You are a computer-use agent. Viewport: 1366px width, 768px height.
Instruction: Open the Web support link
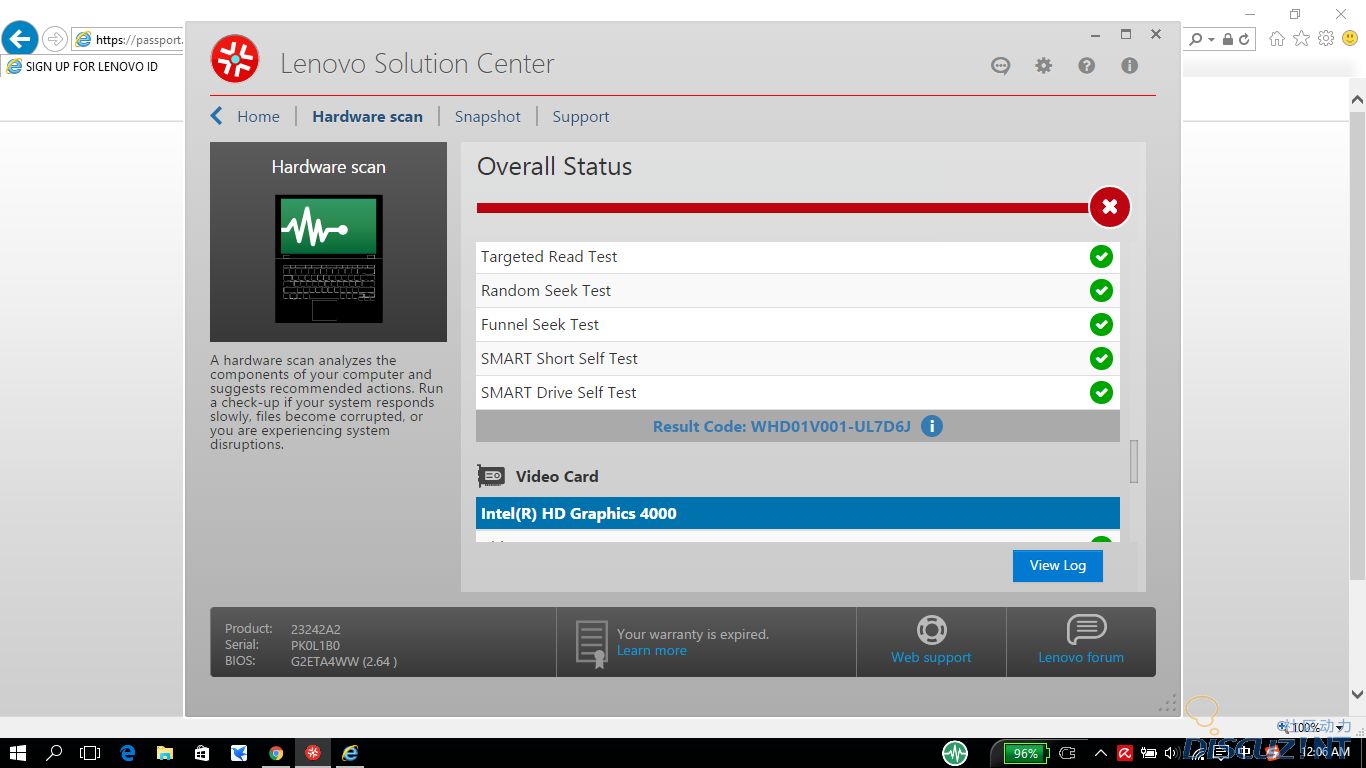931,657
